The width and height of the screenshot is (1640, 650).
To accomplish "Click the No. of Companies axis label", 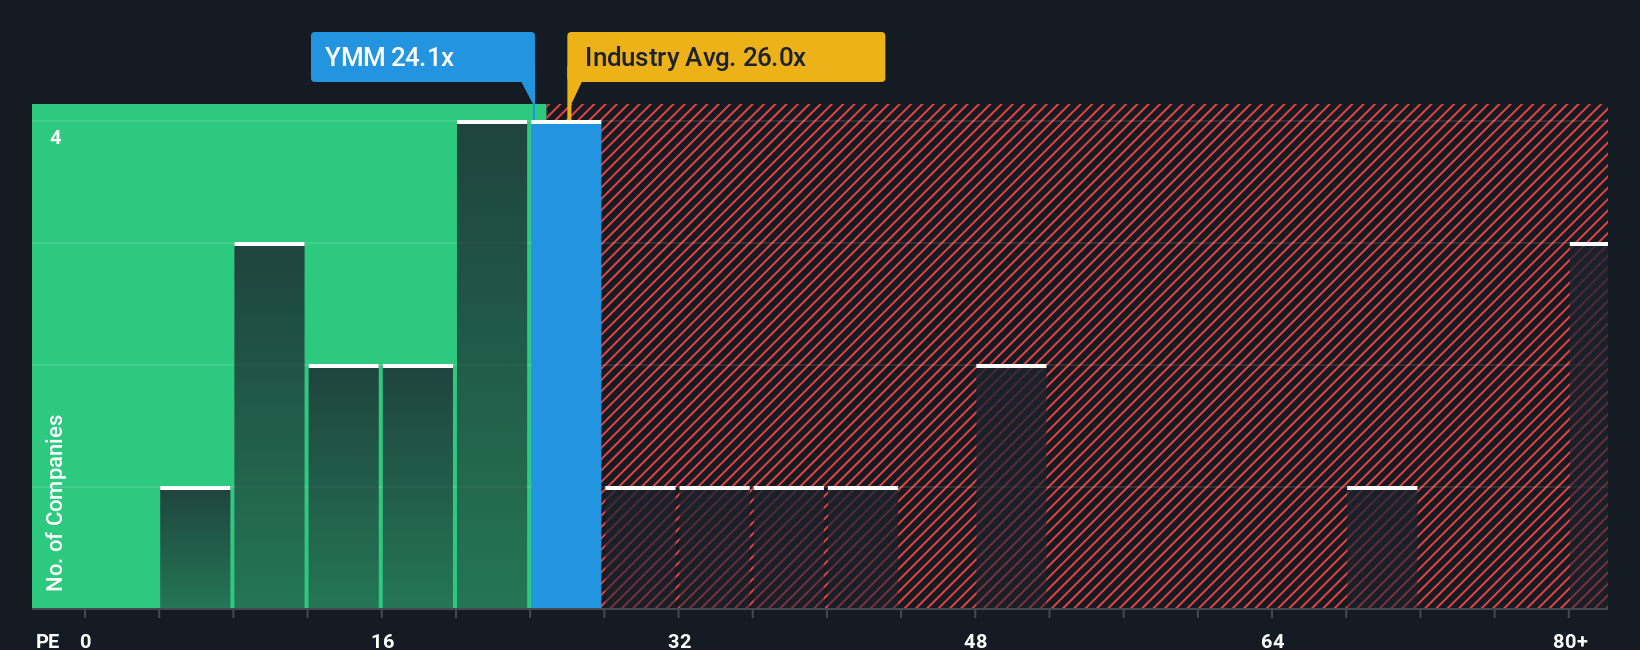I will click(55, 503).
